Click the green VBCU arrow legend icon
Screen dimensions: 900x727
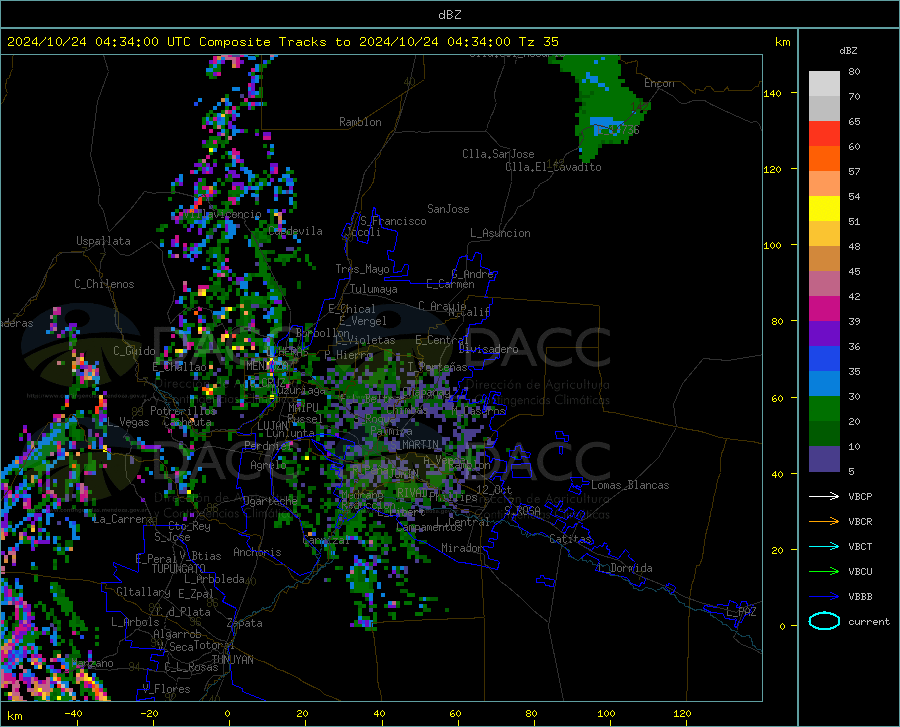tap(824, 572)
